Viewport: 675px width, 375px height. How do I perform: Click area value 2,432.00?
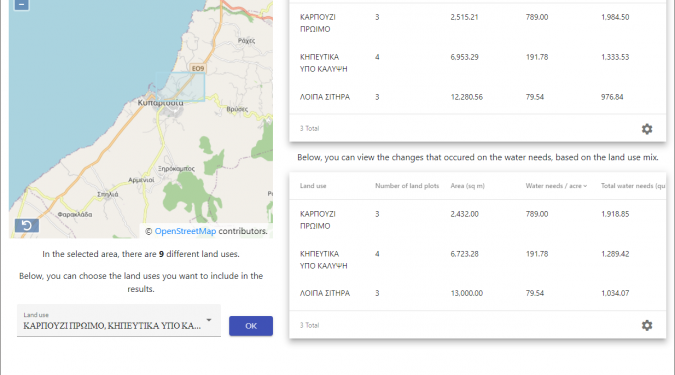coord(464,214)
